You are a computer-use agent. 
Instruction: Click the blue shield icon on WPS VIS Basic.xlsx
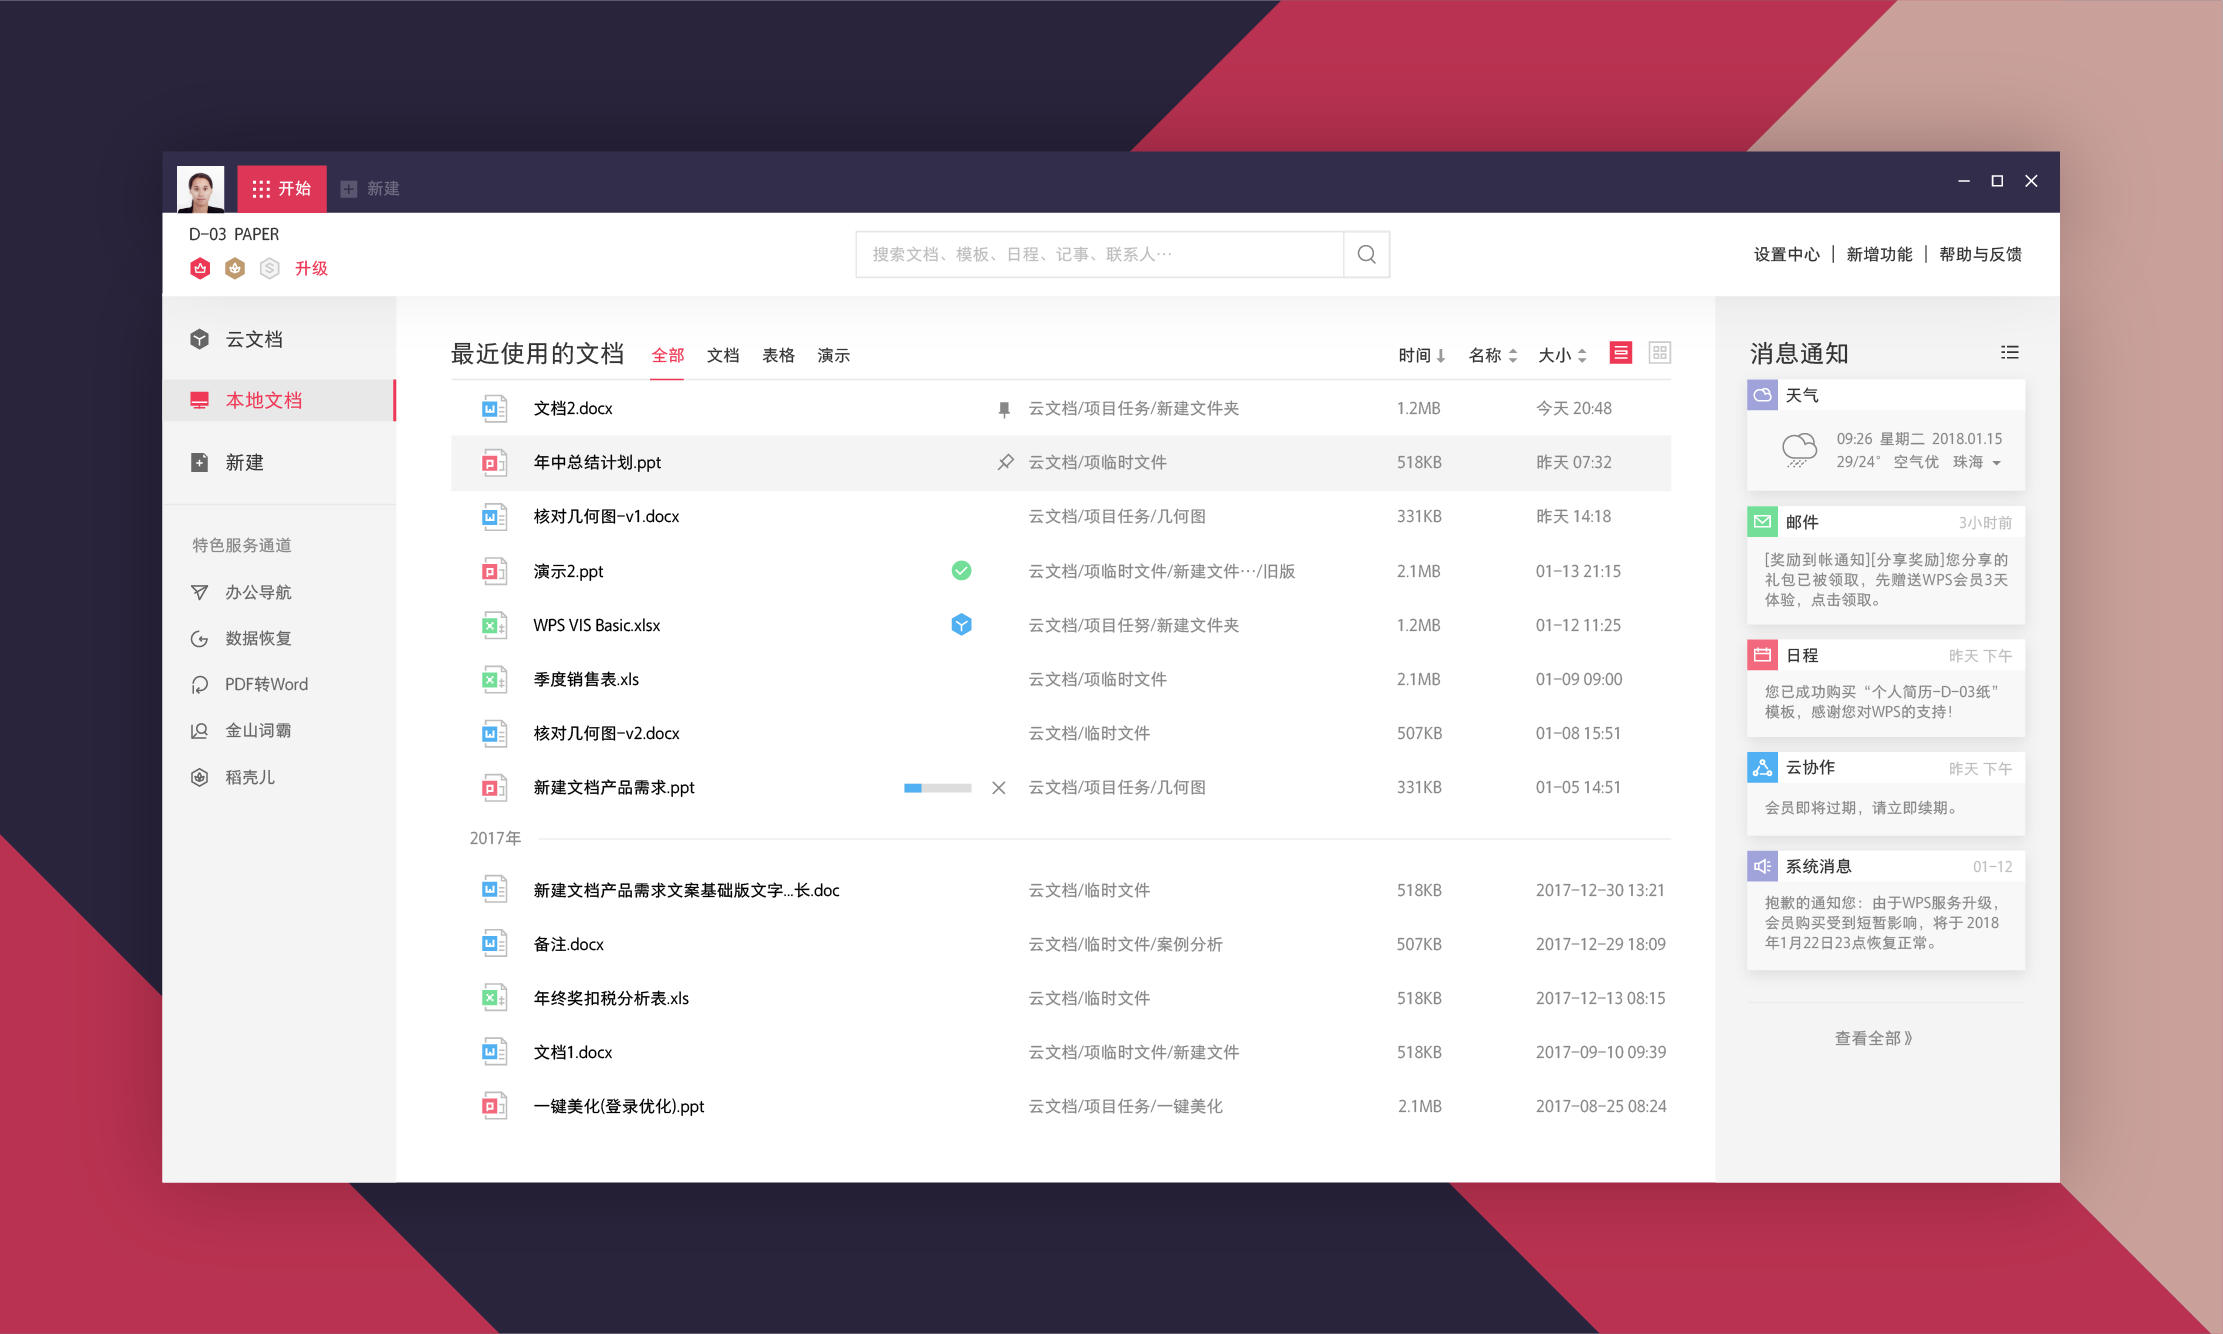coord(961,625)
